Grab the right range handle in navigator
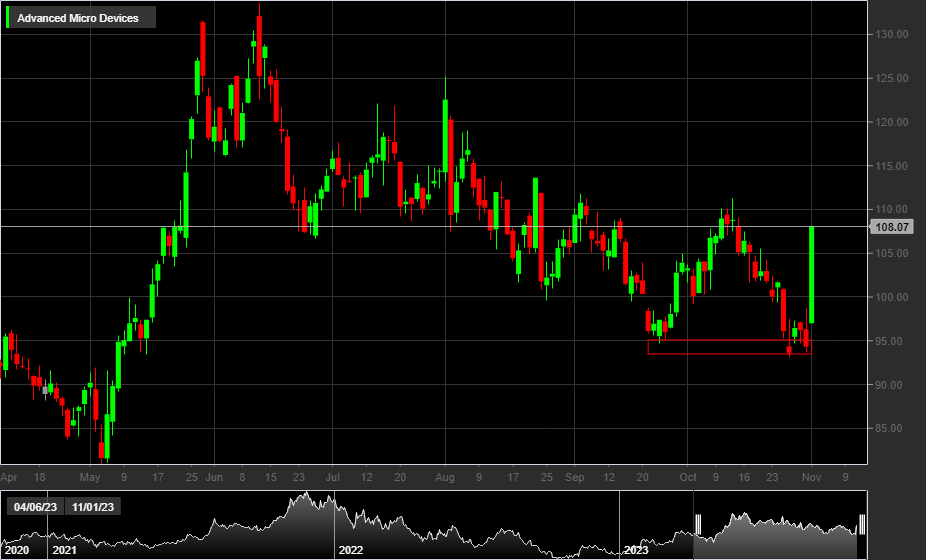The height and width of the screenshot is (560, 926). [862, 525]
